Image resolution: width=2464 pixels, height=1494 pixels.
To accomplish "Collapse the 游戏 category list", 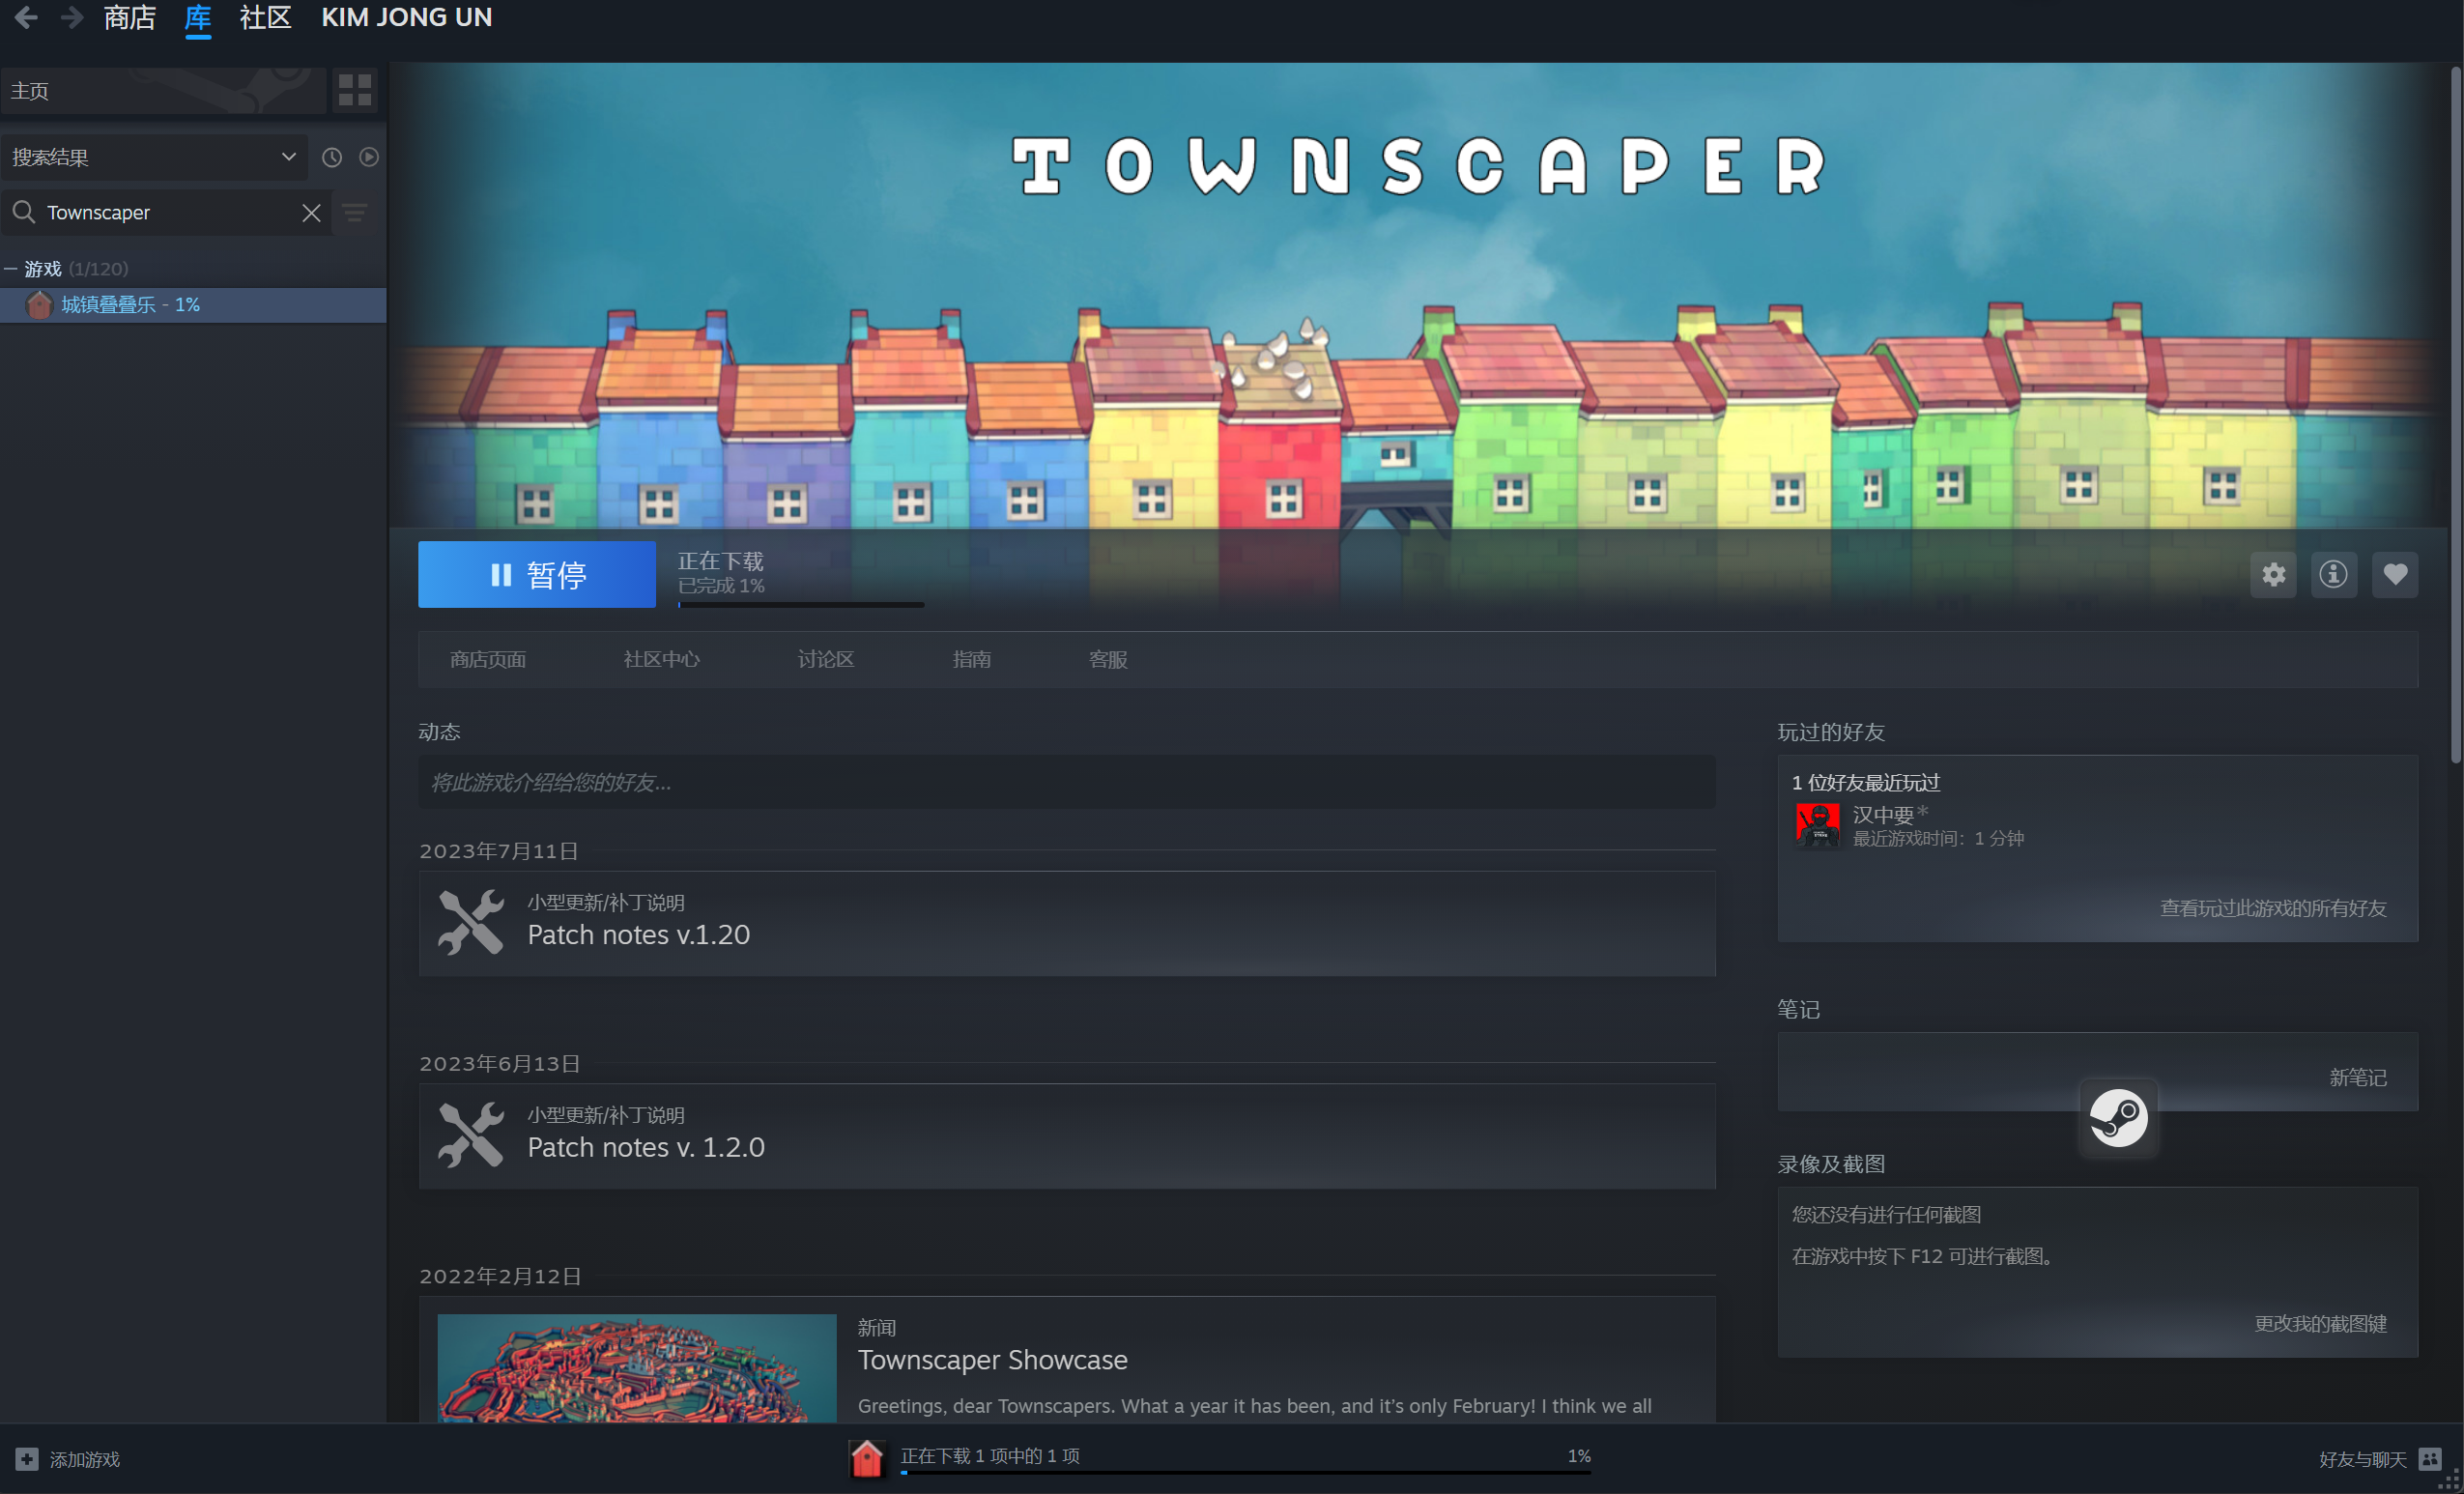I will pos(11,268).
